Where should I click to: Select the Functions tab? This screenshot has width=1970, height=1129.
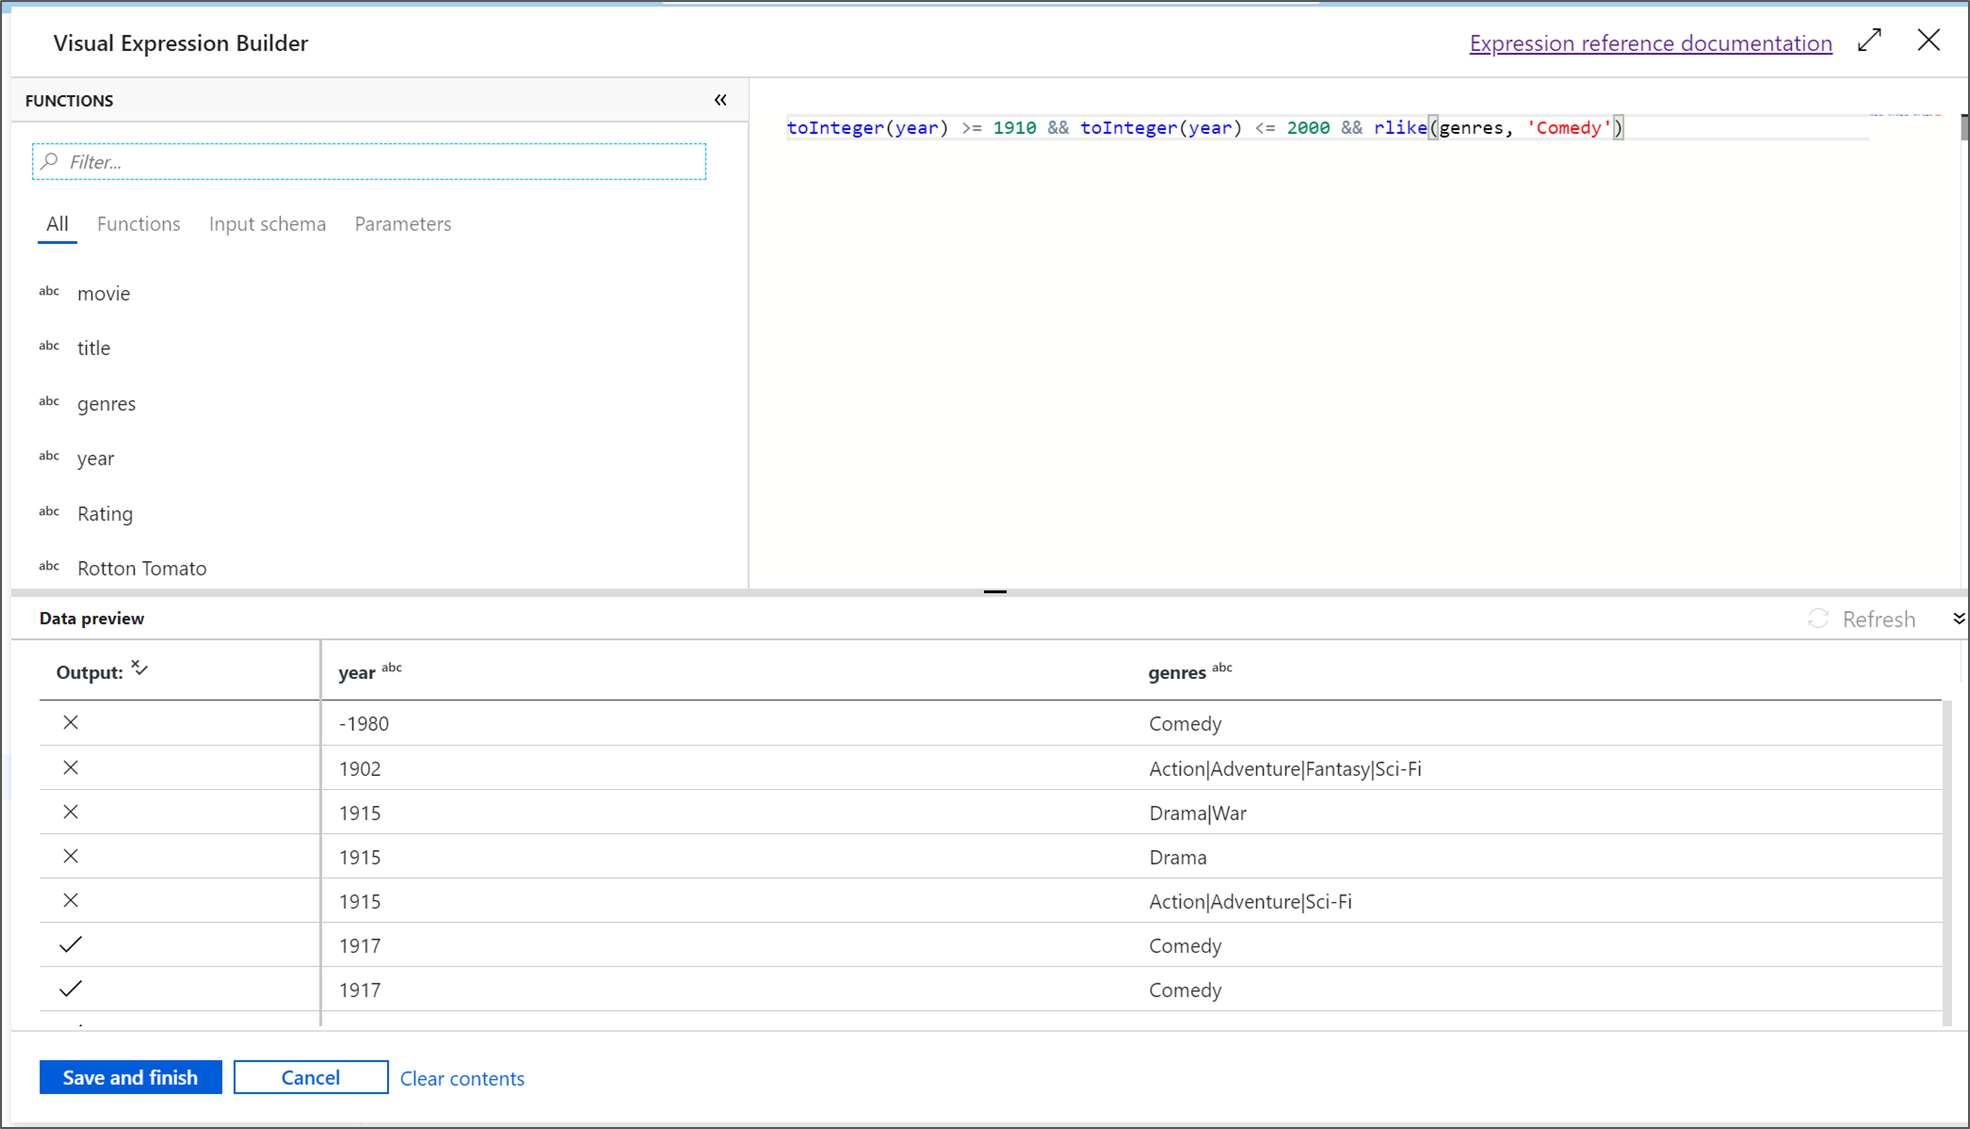139,223
